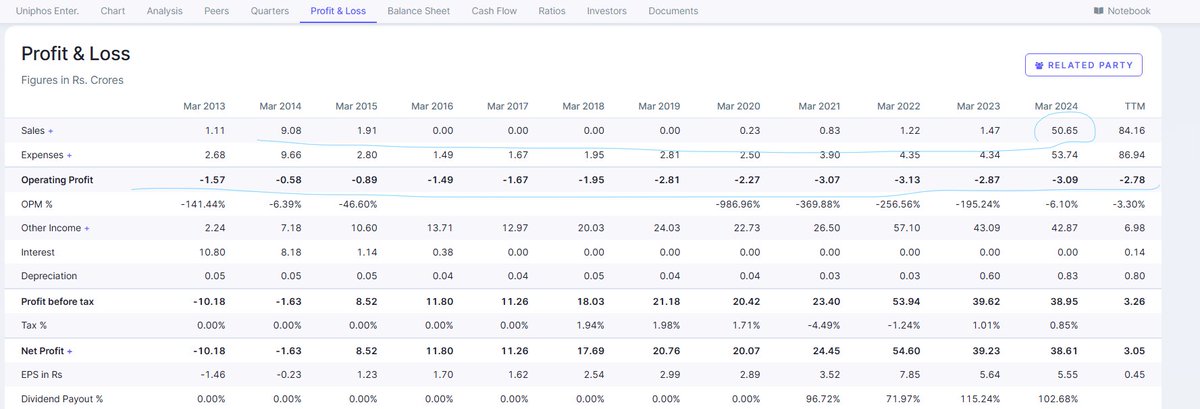Click the Profit before tax row label
Viewport: 1200px width, 409px height.
click(60, 301)
